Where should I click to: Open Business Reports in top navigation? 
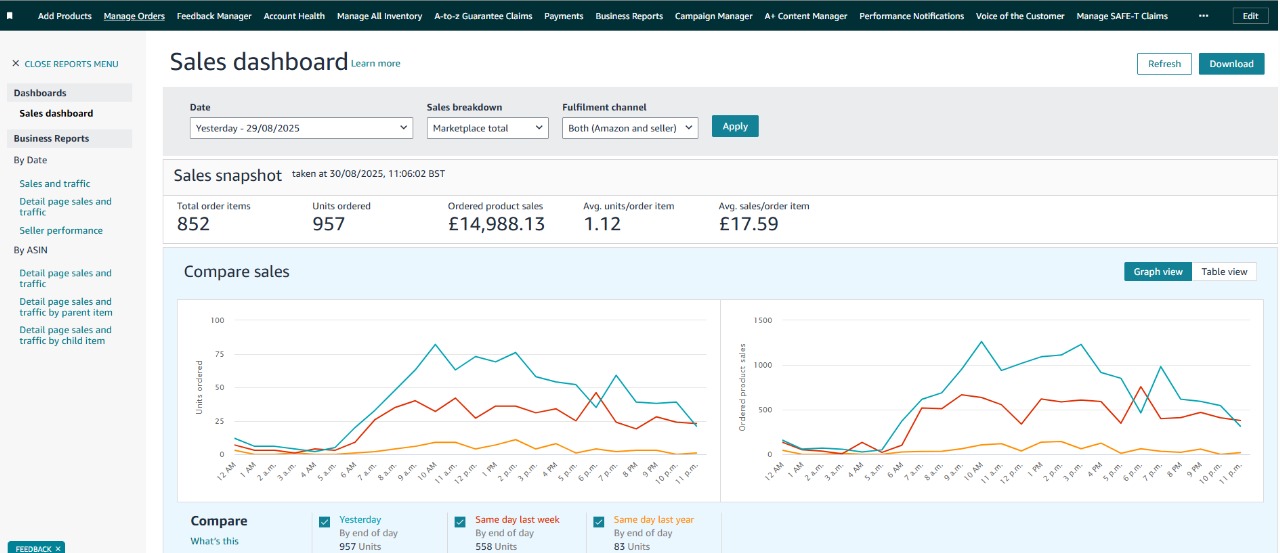click(x=629, y=16)
